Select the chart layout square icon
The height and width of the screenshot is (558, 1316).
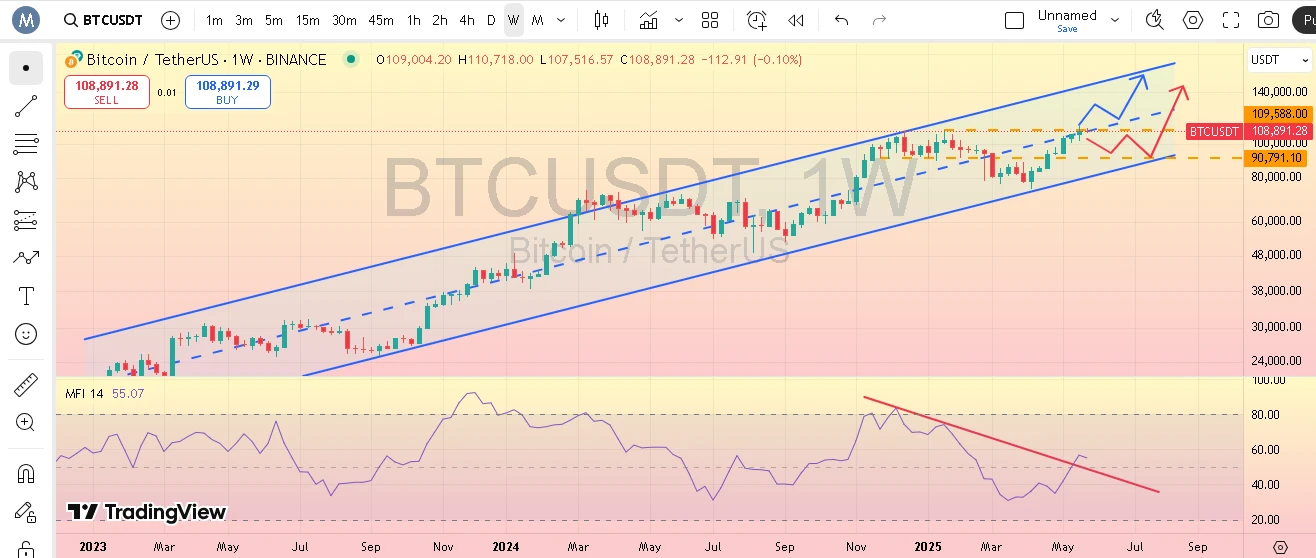point(1014,20)
